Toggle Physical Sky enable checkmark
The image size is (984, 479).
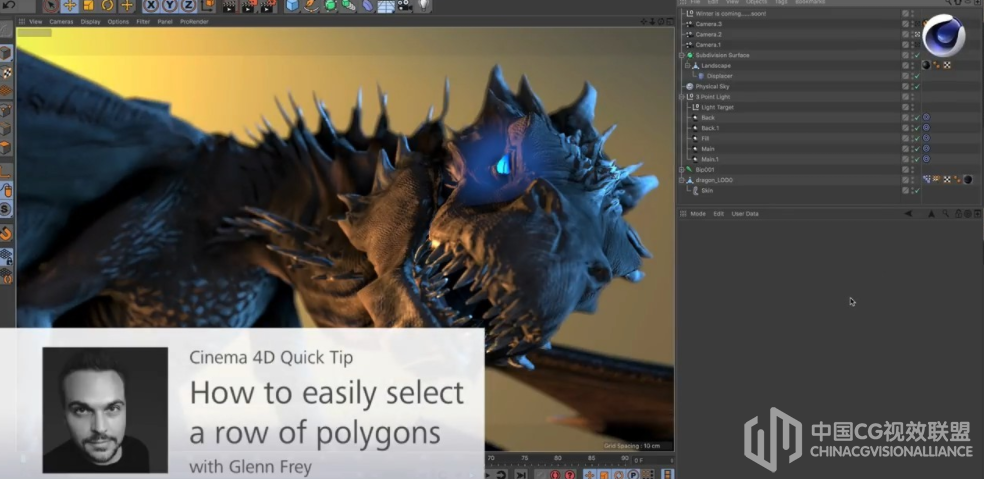pos(917,87)
